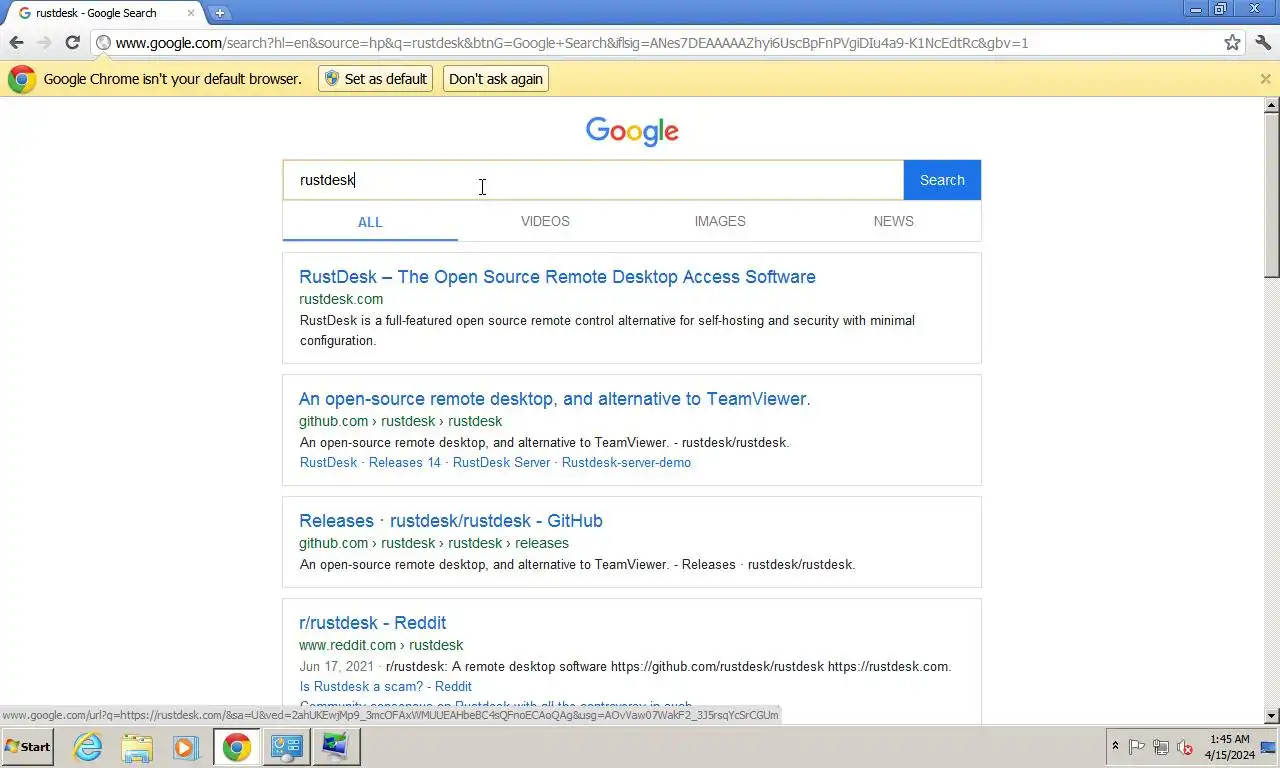
Task: Close the rustdesk Google Search tab
Action: [191, 13]
